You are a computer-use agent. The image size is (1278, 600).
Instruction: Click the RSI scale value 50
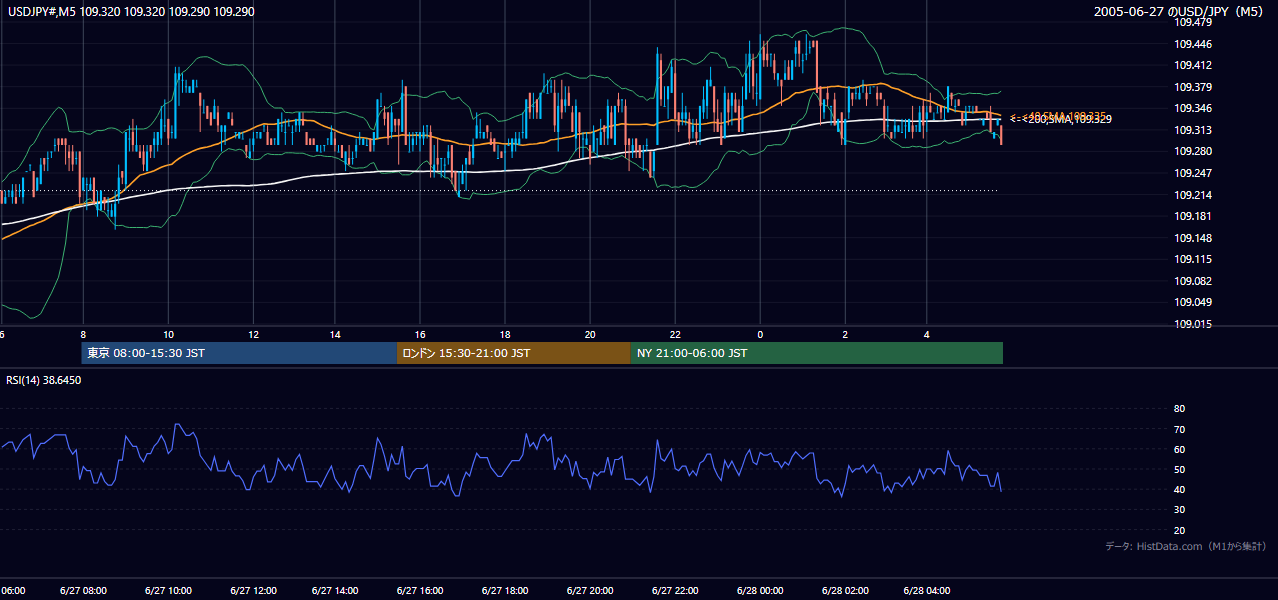pyautogui.click(x=1179, y=469)
